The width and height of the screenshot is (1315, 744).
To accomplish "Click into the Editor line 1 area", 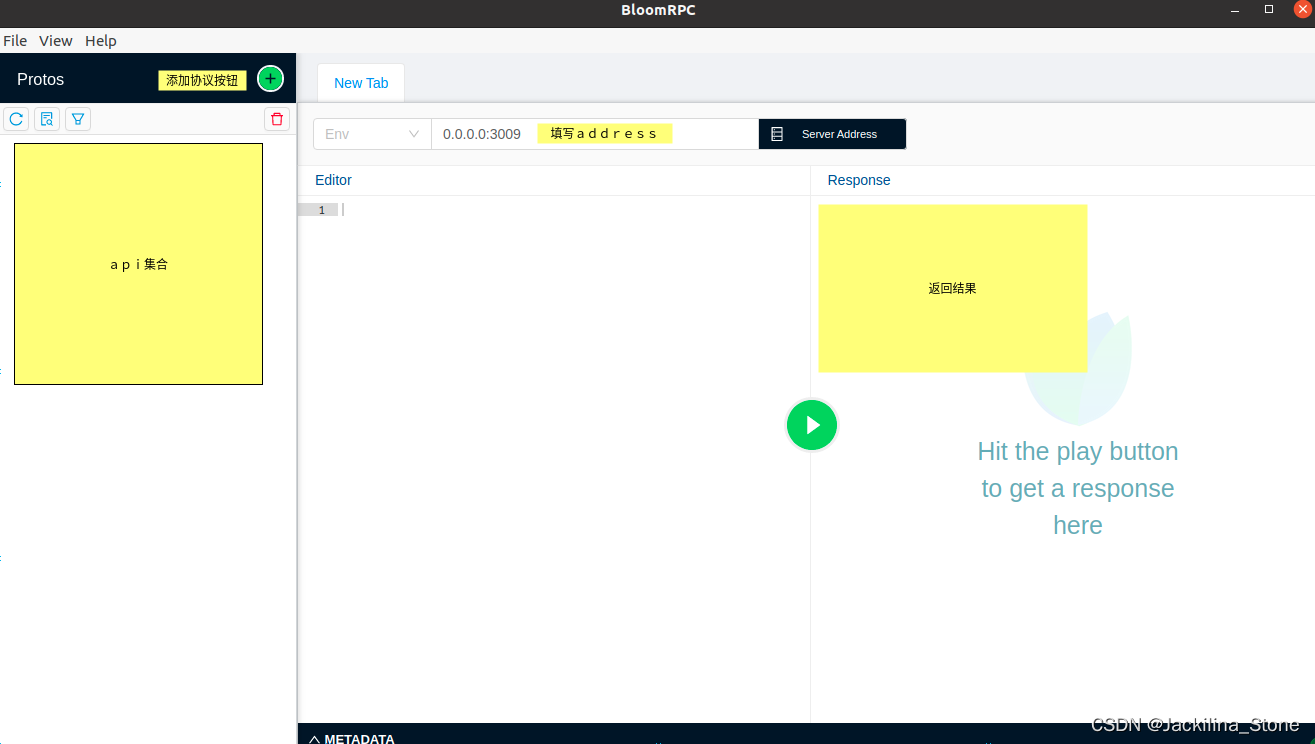I will tap(575, 210).
